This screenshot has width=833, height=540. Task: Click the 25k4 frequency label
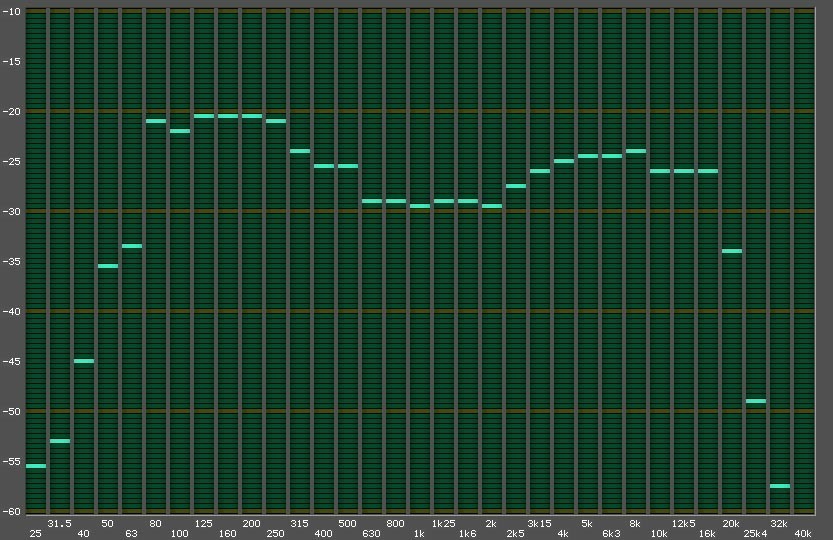(755, 534)
